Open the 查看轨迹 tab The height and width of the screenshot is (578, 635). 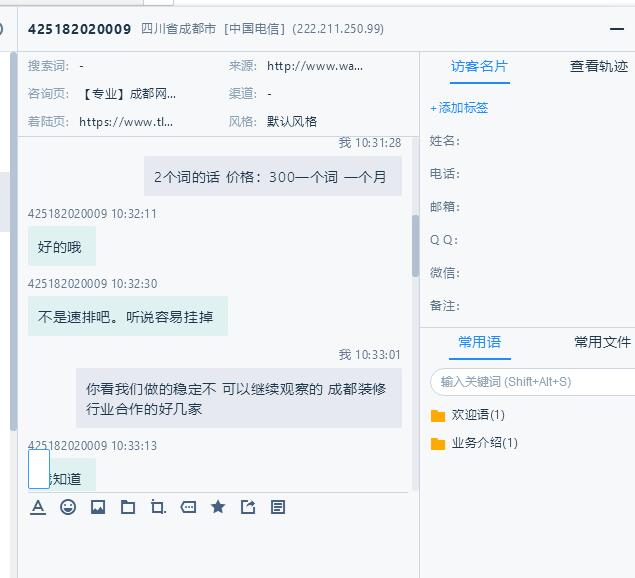[599, 67]
